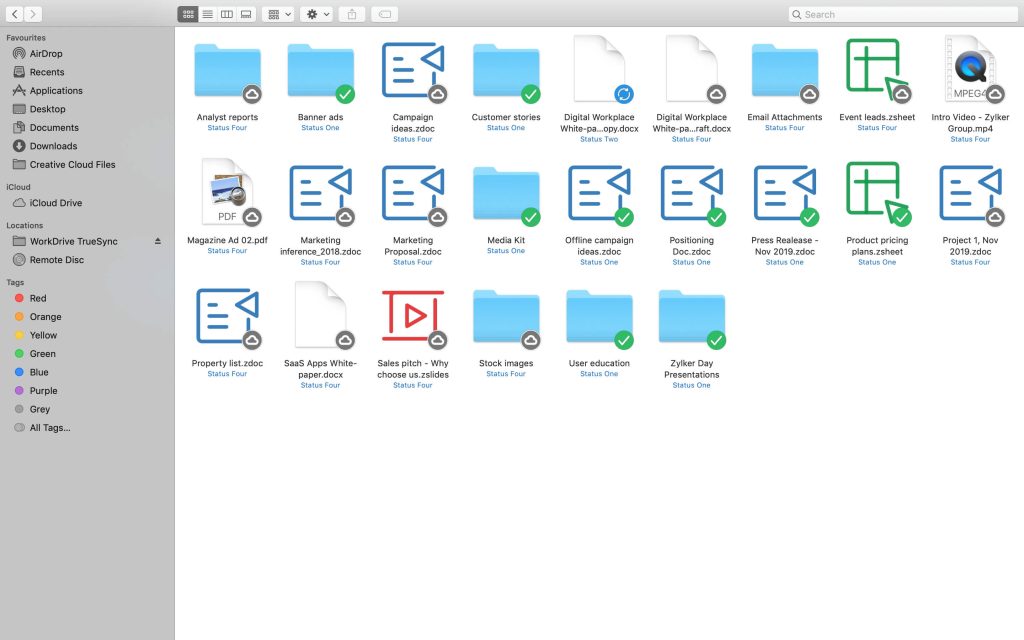The image size is (1024, 640).
Task: Open the Campaign ideas.zdoc file
Action: [412, 71]
